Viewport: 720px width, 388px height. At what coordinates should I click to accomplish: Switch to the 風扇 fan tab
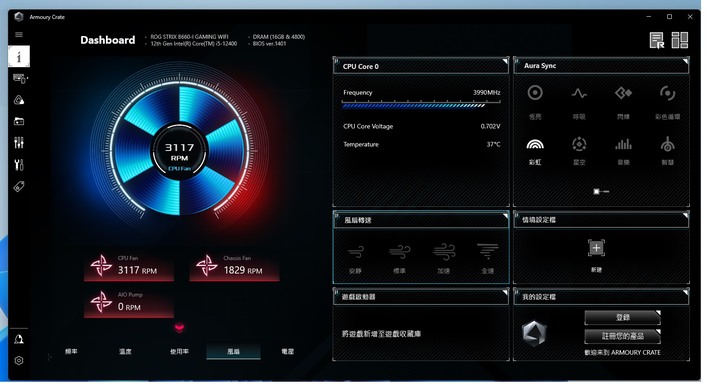click(x=233, y=352)
